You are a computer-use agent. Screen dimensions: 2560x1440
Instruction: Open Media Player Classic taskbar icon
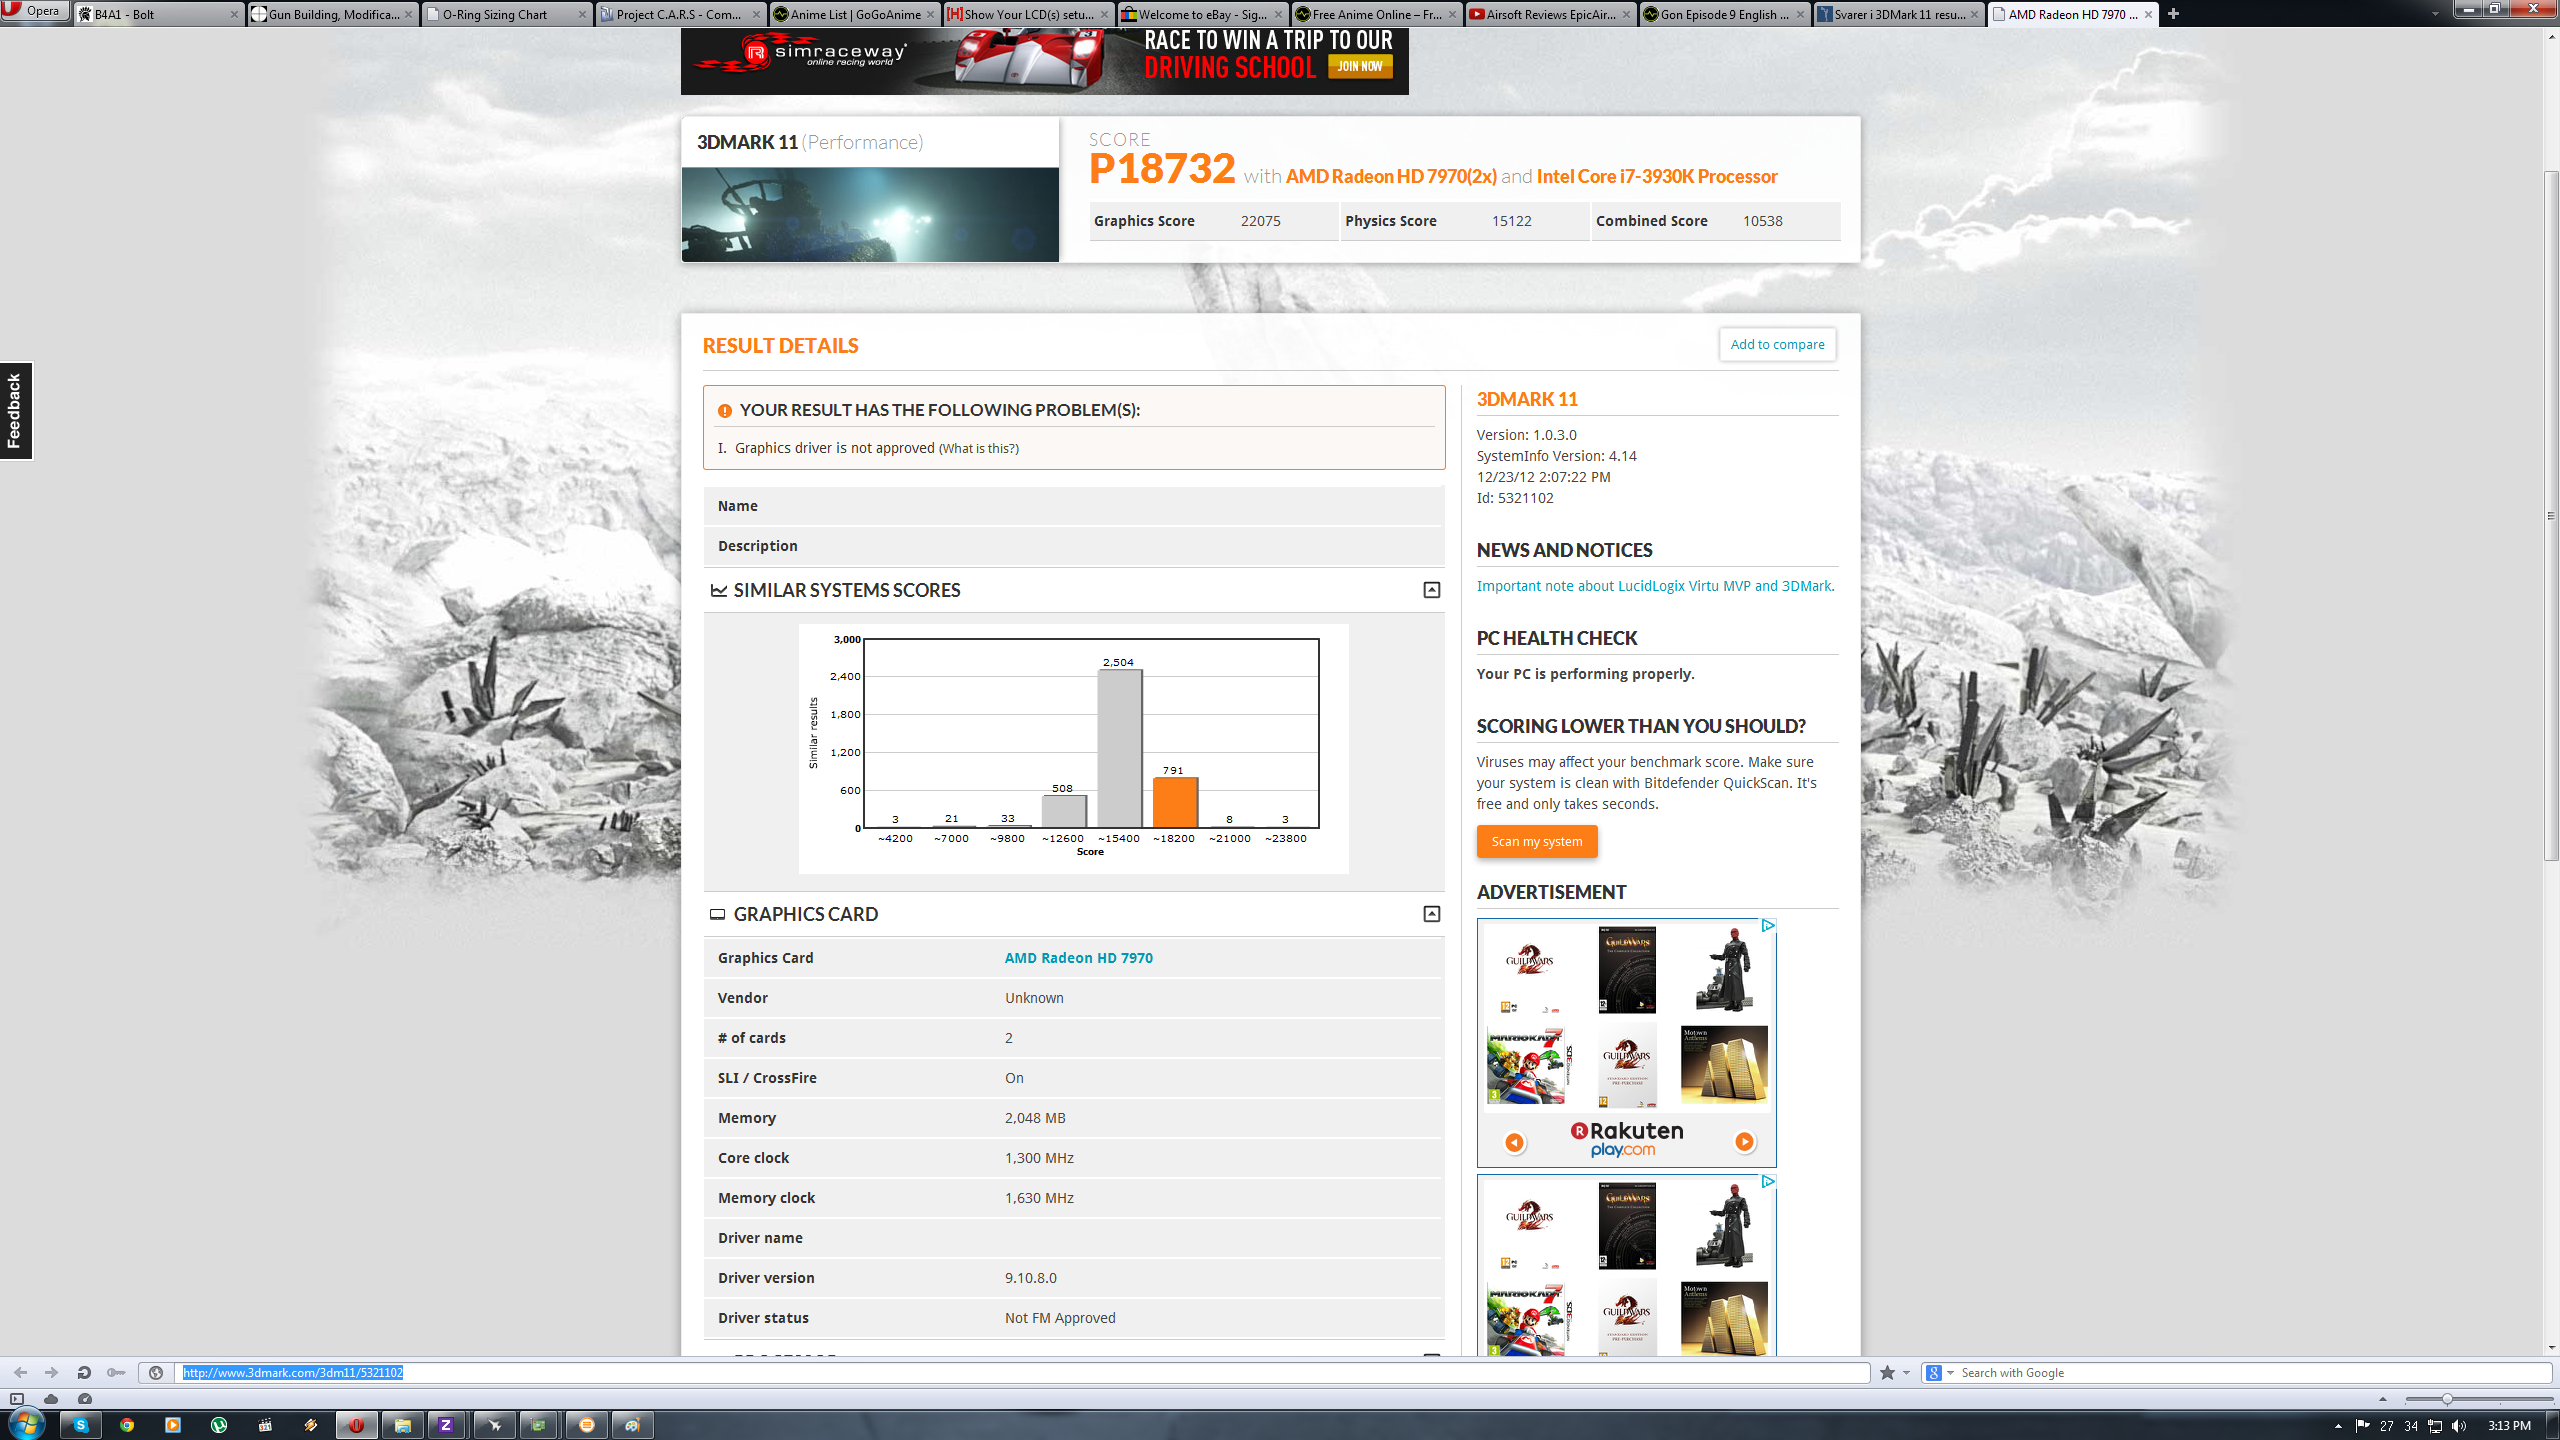coord(265,1425)
